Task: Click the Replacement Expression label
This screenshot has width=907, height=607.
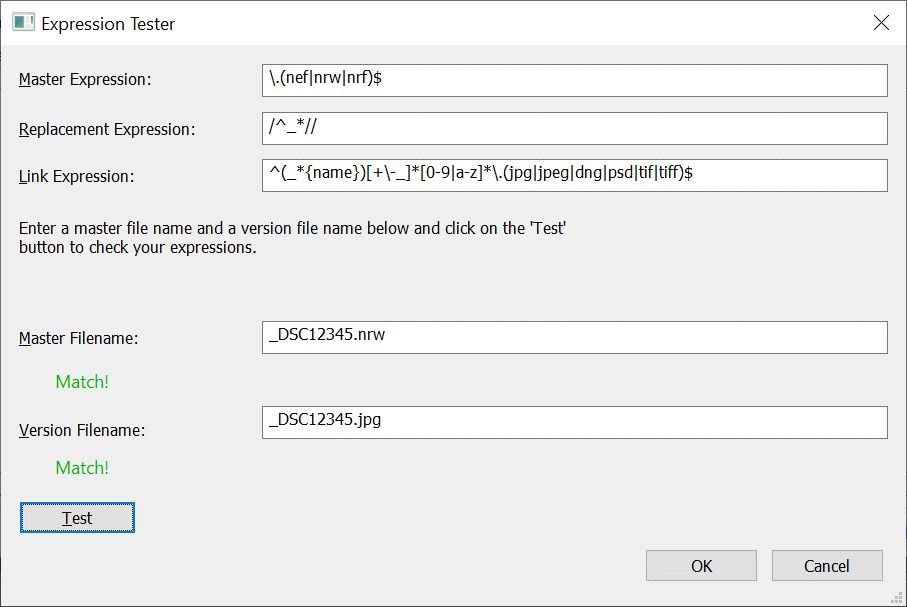Action: (107, 129)
